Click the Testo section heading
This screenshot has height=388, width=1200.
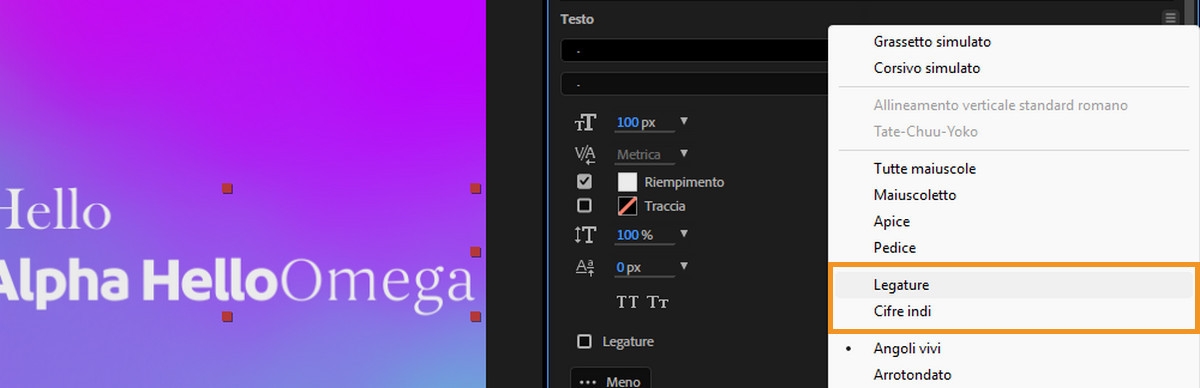(x=577, y=19)
